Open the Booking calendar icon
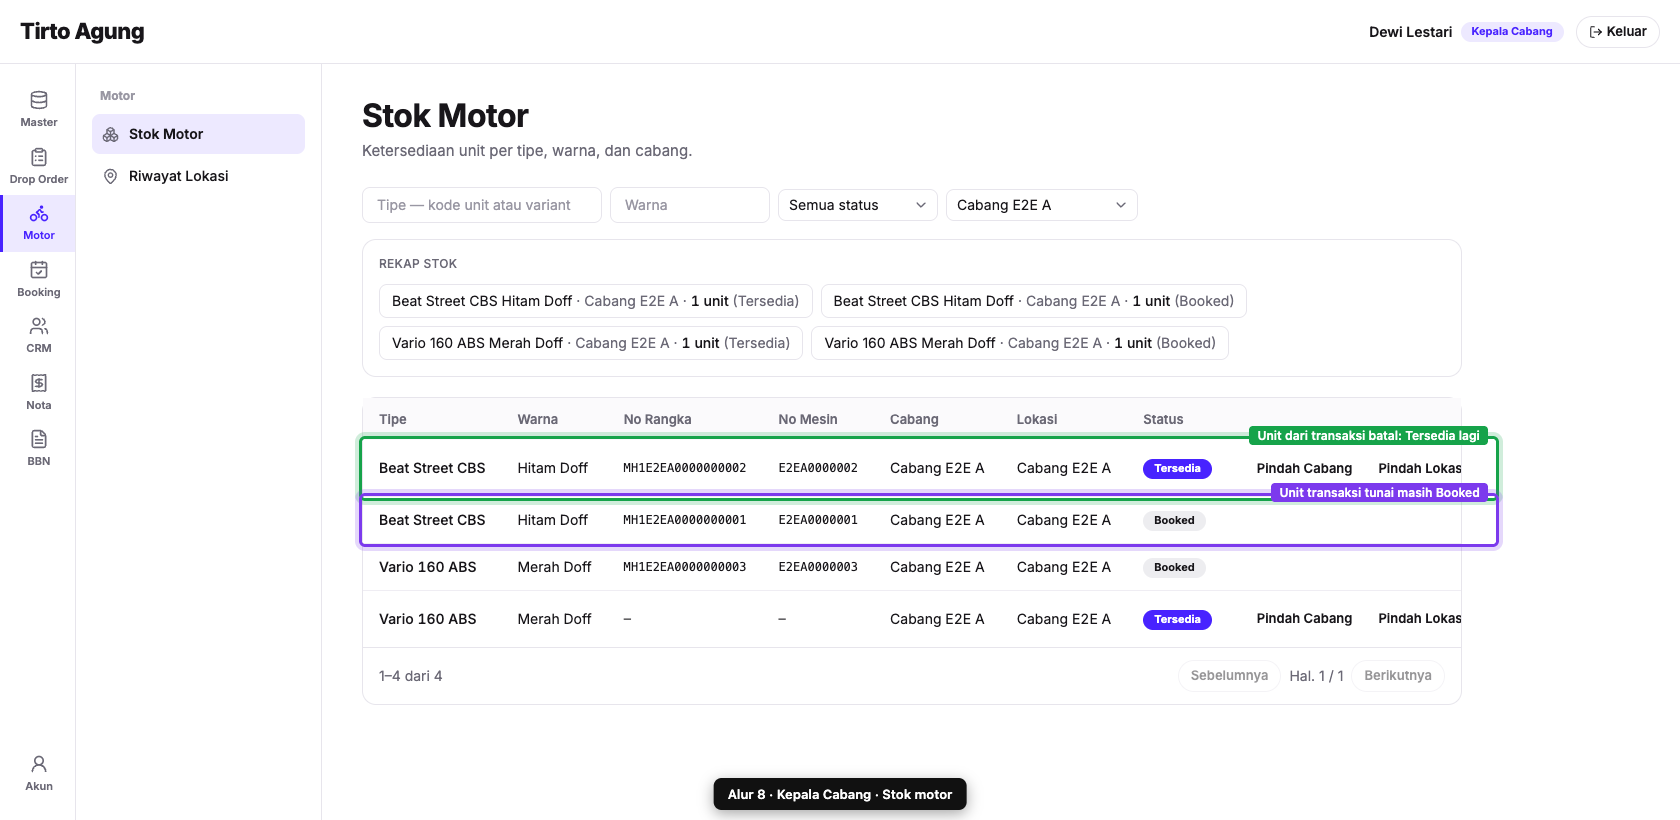This screenshot has height=820, width=1680. point(39,270)
